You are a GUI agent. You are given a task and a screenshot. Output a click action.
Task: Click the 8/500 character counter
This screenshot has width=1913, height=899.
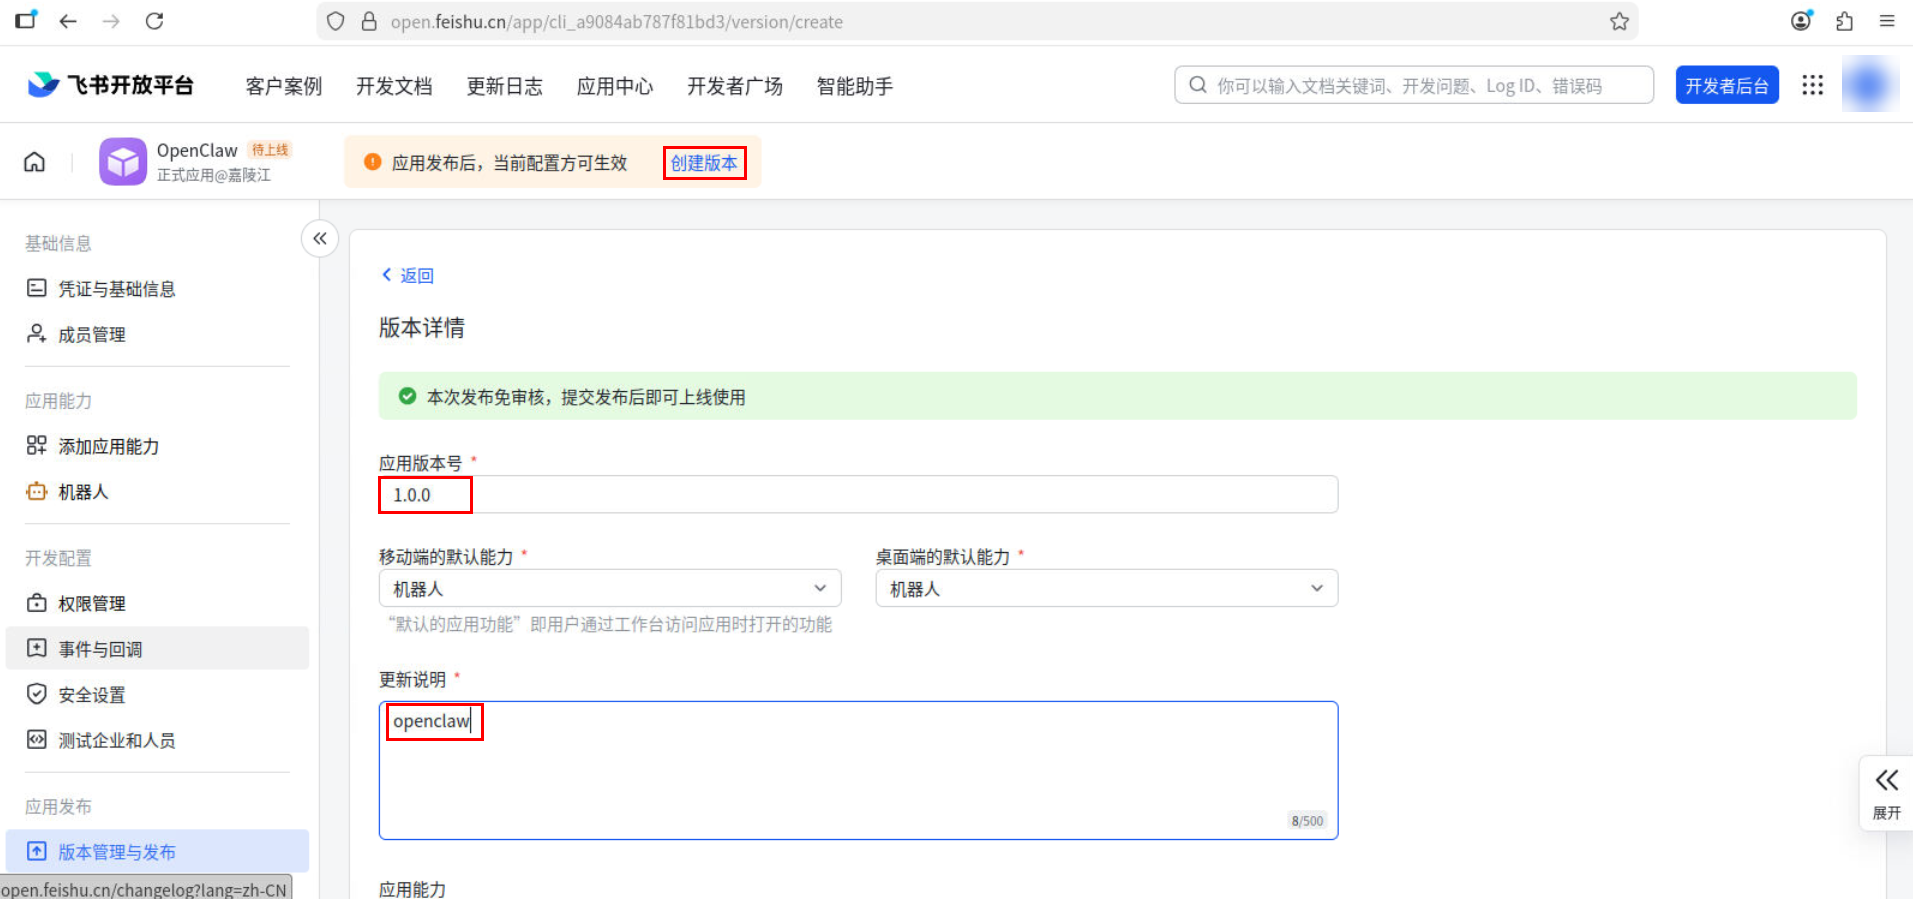[1307, 820]
